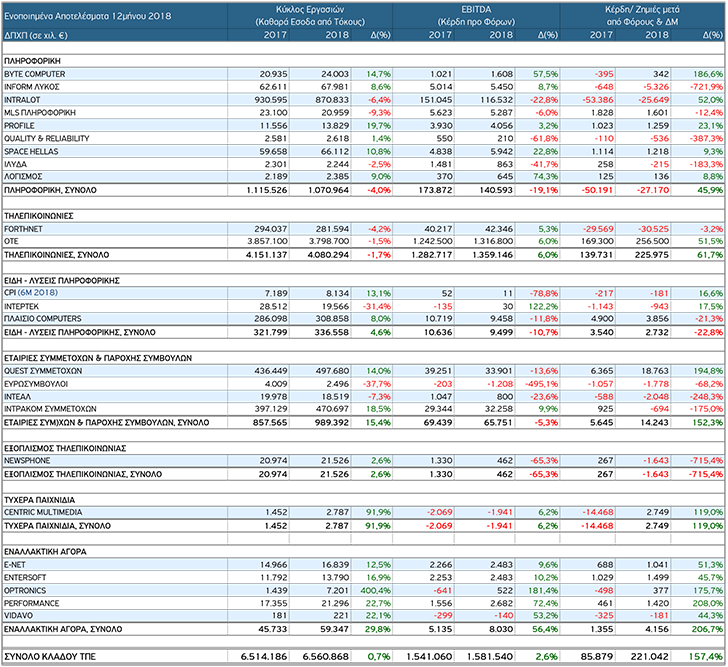Viewport: 728px width, 667px height.
Task: Click INFORM ΛΥΚΟΣ company name
Action: pos(32,87)
